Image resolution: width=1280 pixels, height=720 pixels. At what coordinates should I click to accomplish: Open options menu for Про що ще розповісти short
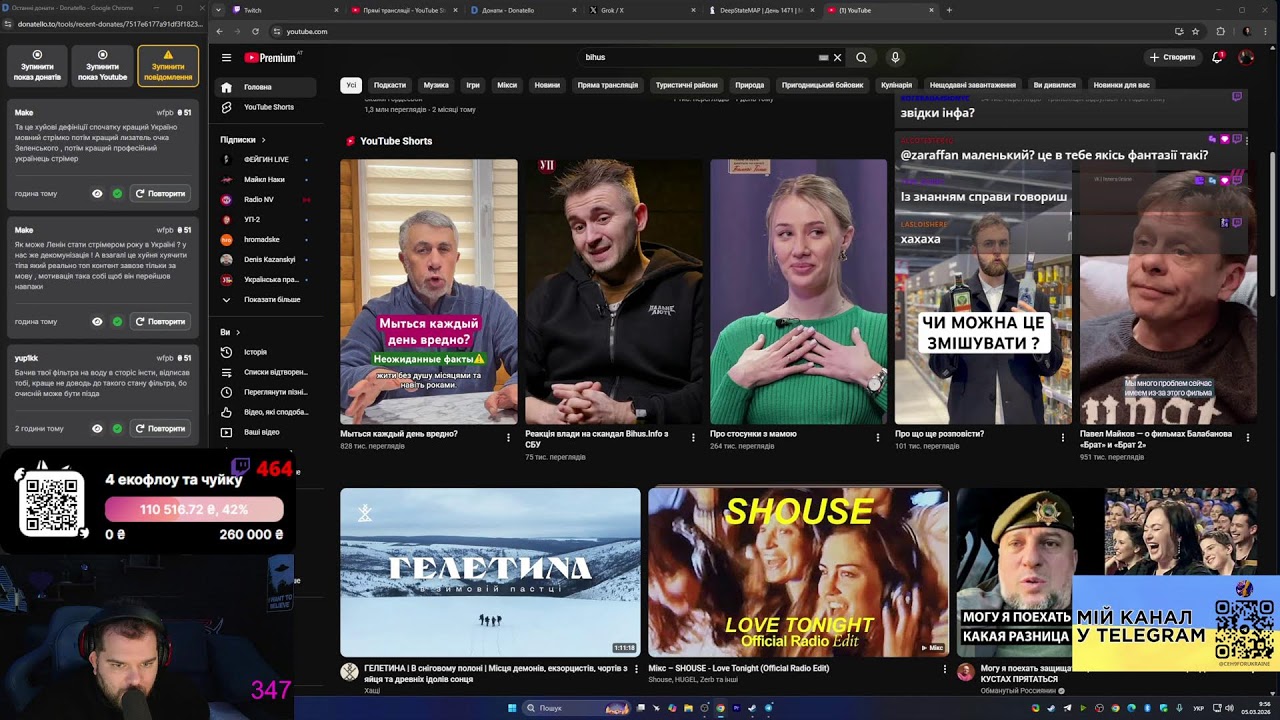(x=1063, y=437)
